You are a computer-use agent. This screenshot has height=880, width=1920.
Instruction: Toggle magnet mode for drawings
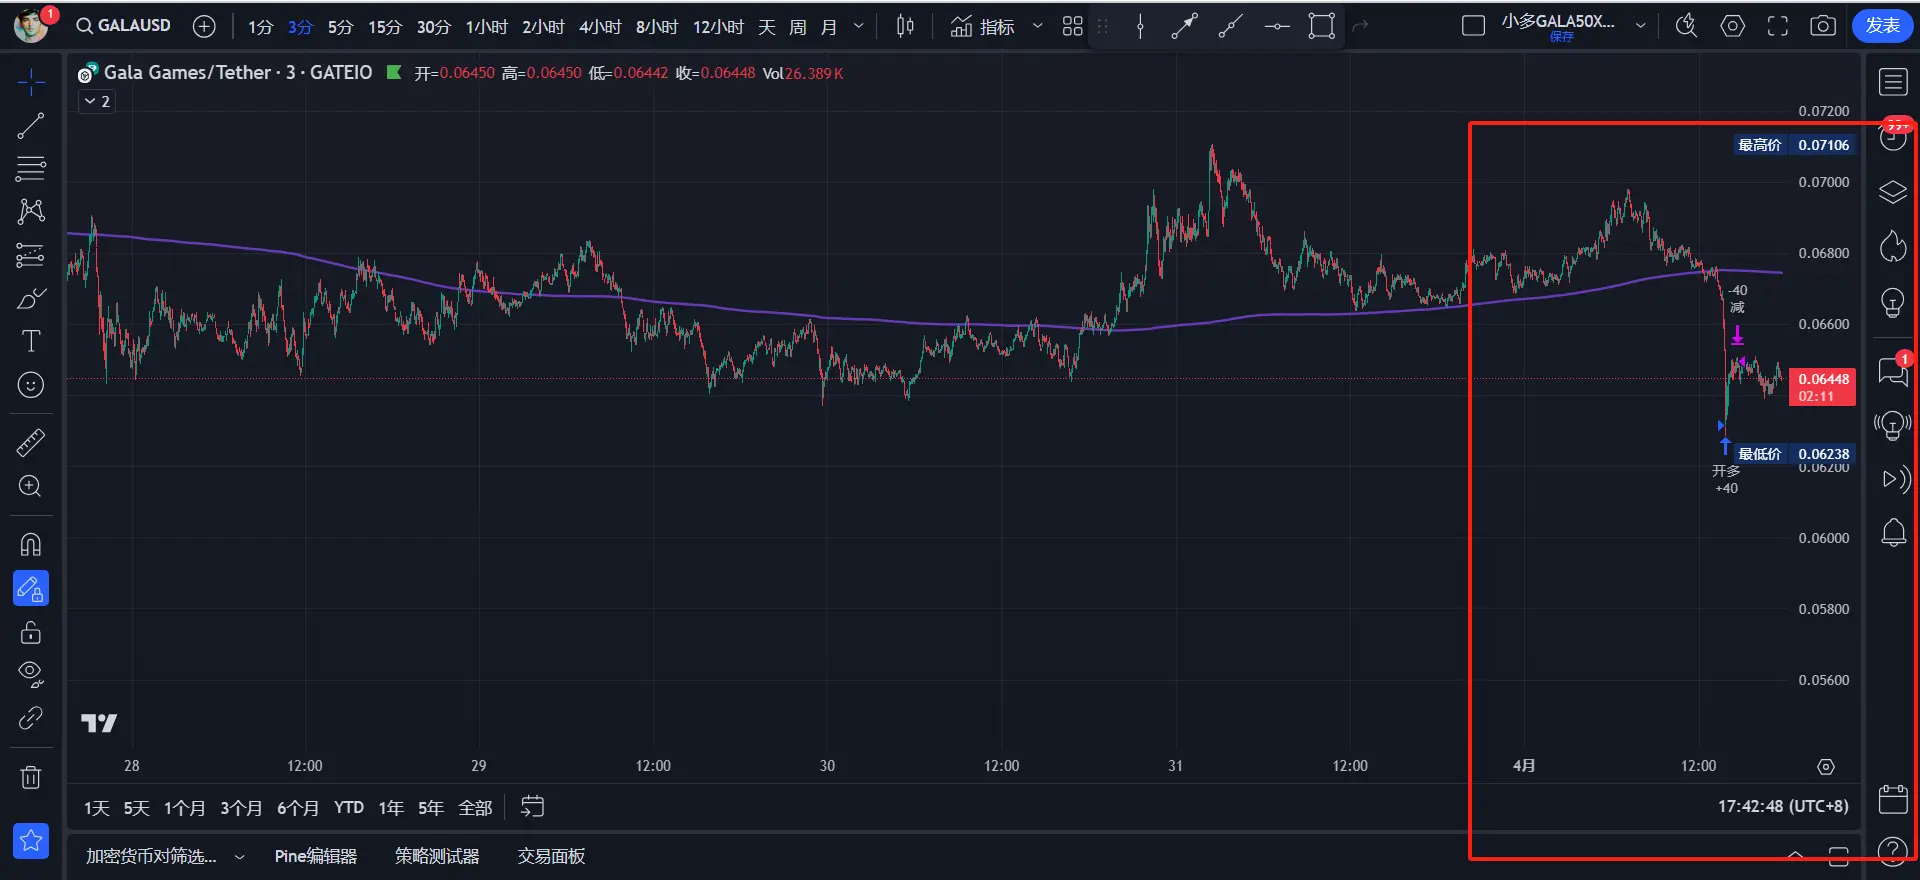pos(31,545)
